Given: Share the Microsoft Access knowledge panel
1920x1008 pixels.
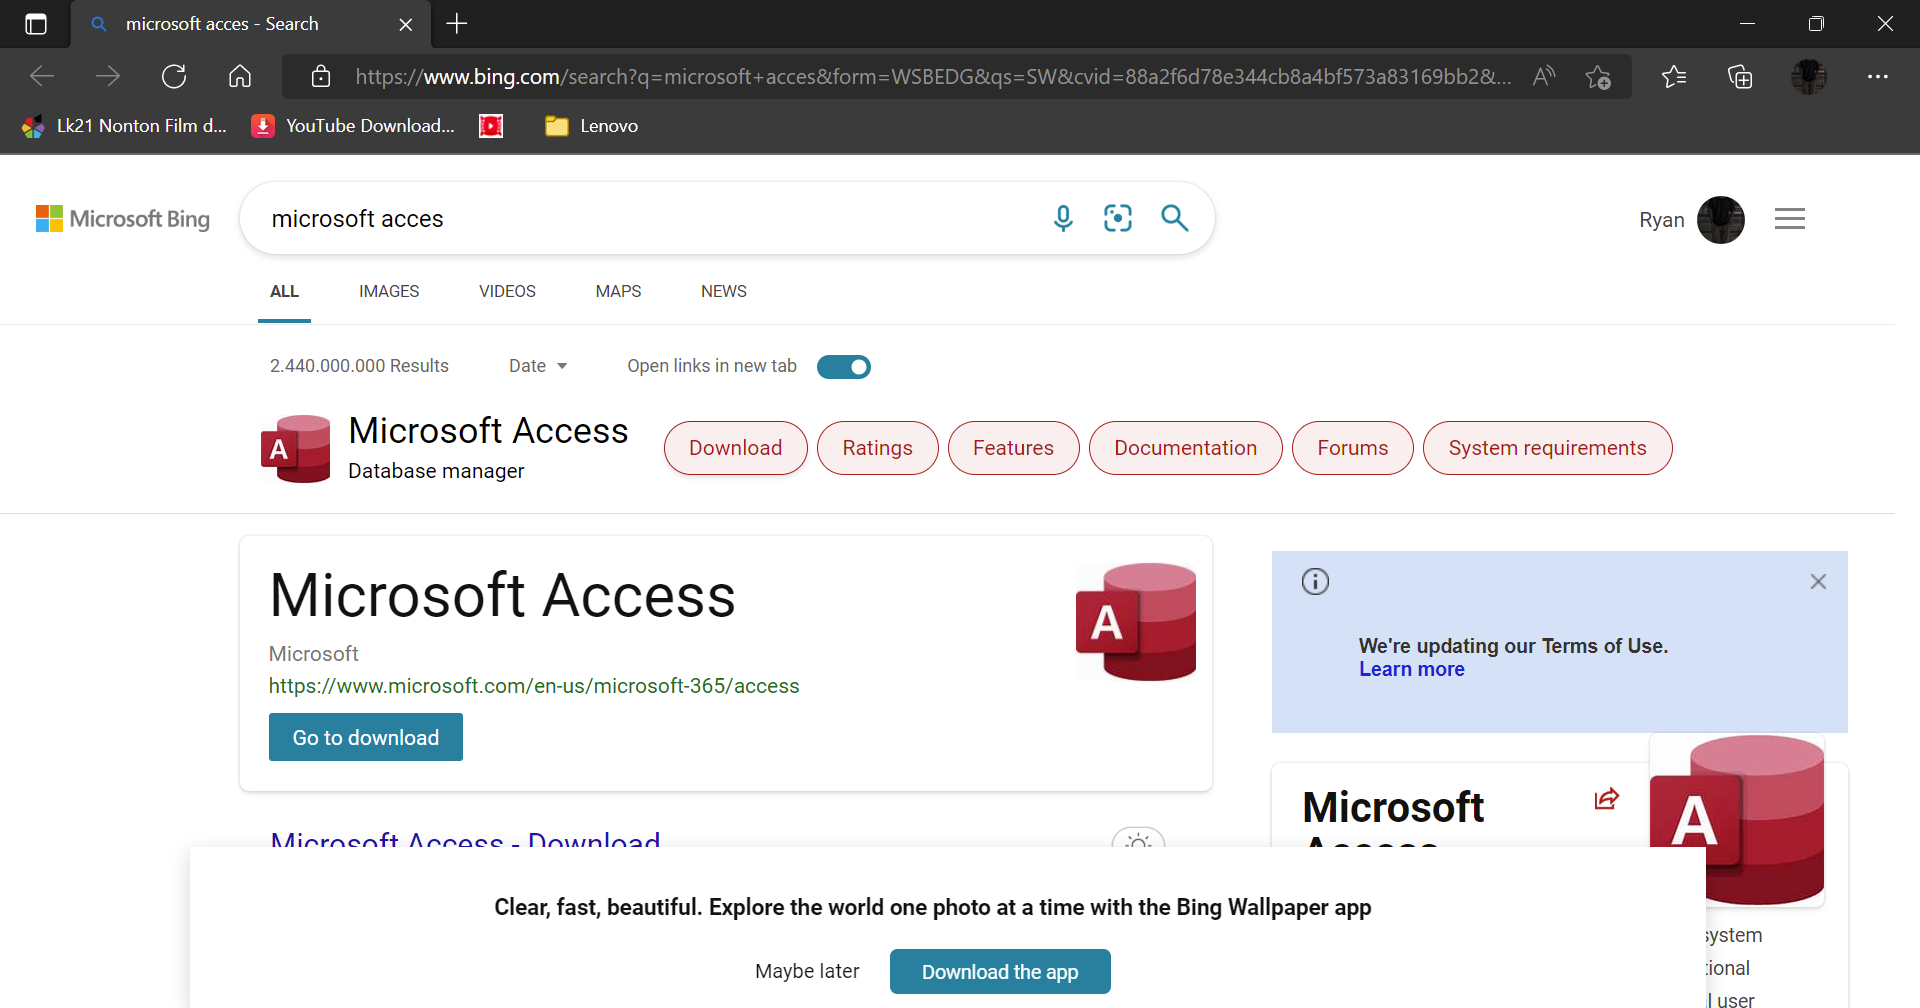Looking at the screenshot, I should pos(1606,798).
